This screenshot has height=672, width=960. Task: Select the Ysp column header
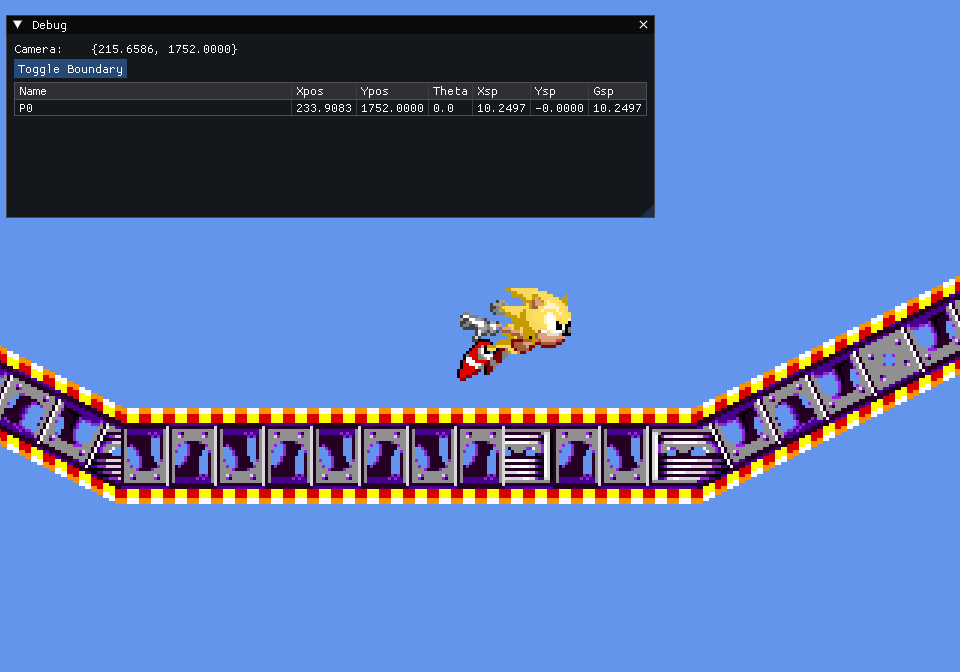coord(559,91)
